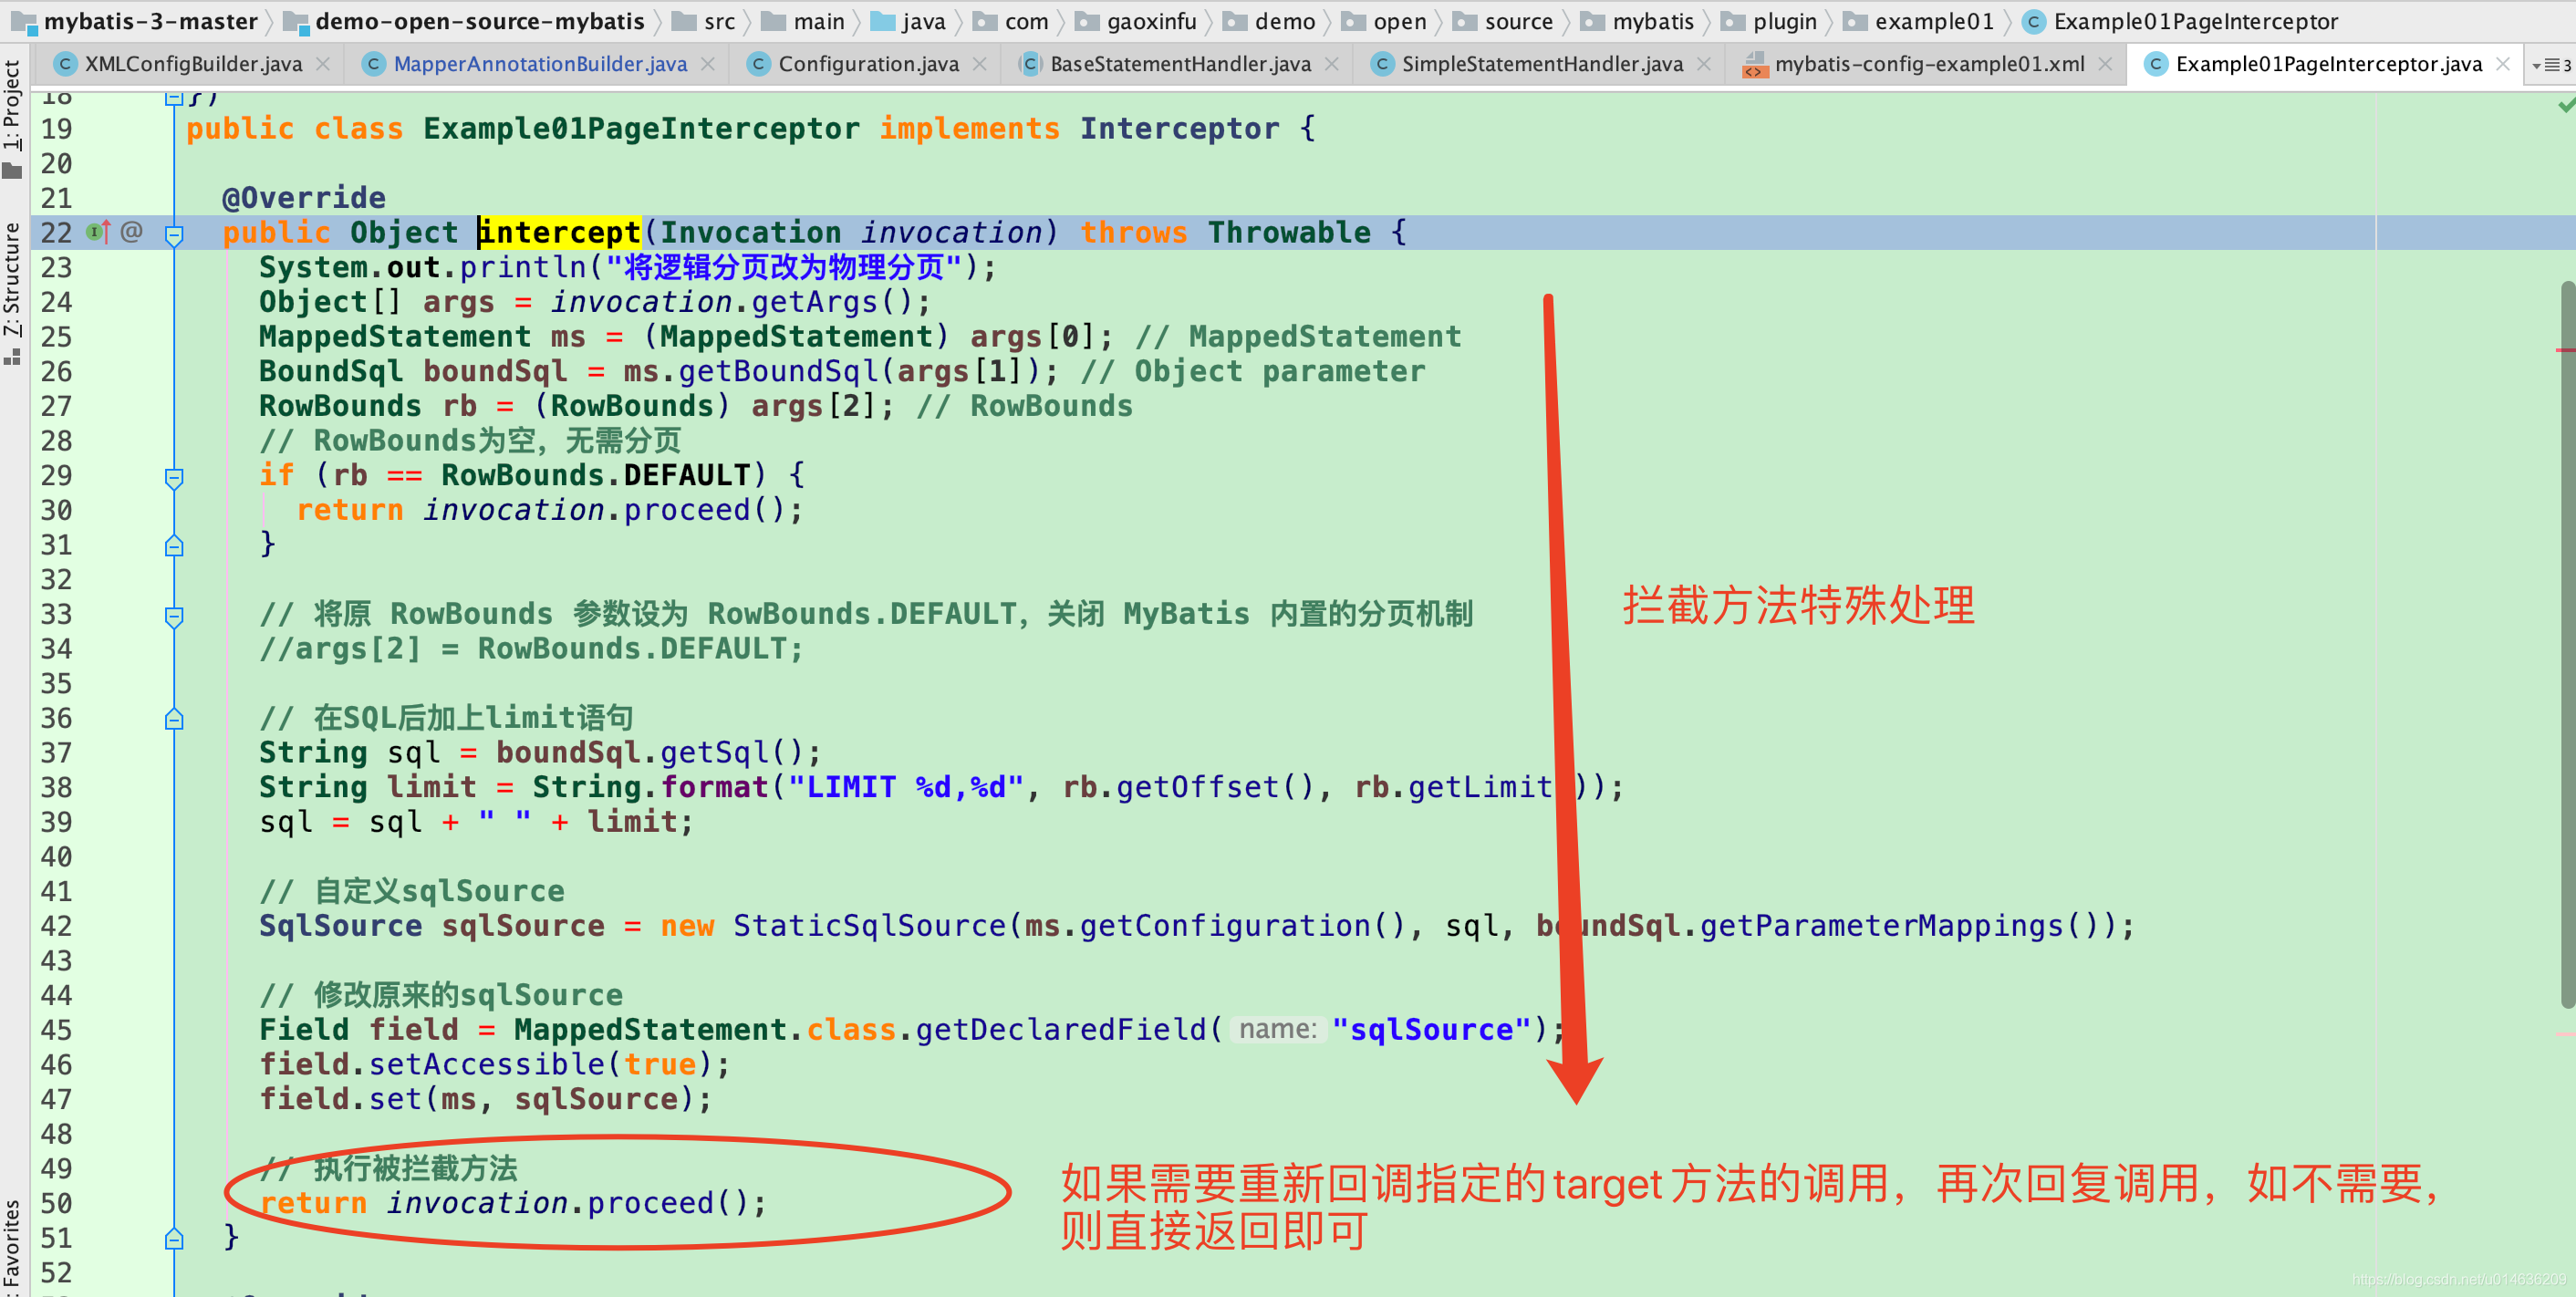Close the Configuration.java tab
Viewport: 2576px width, 1297px height.
pyautogui.click(x=980, y=64)
